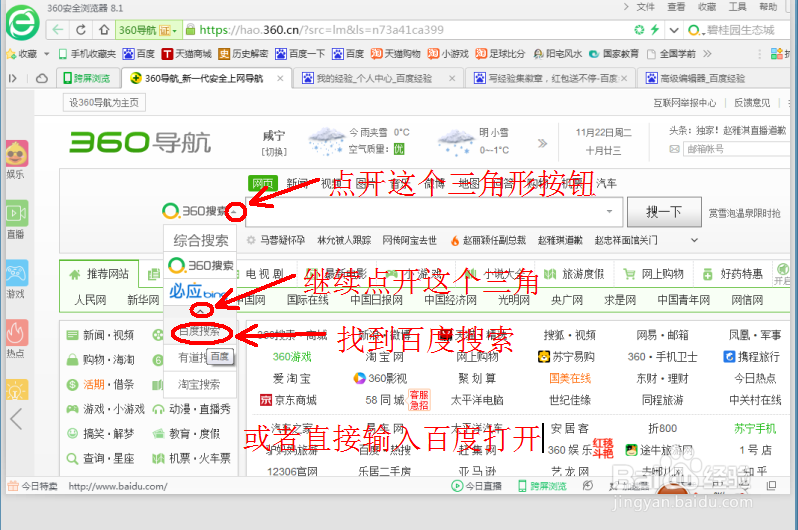The width and height of the screenshot is (798, 530).
Task: Click 今日直播 in status bar
Action: [x=477, y=486]
